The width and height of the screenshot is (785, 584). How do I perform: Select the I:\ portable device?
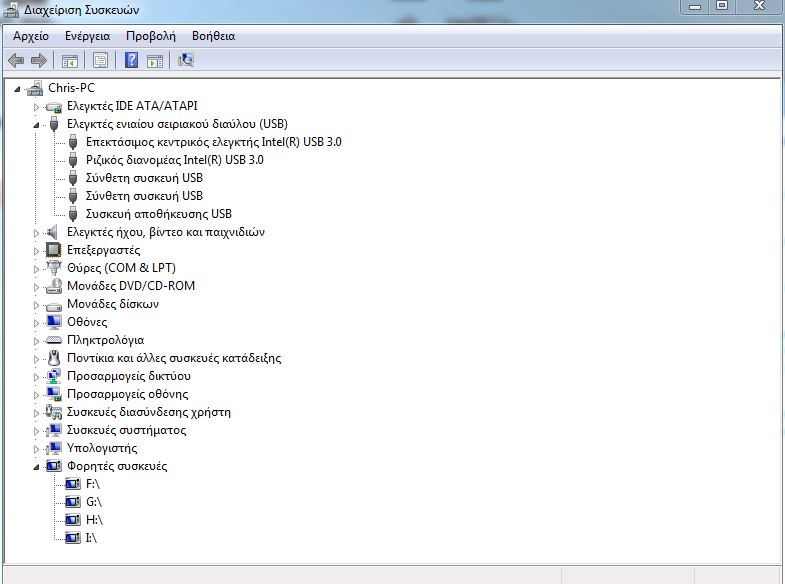coord(91,538)
